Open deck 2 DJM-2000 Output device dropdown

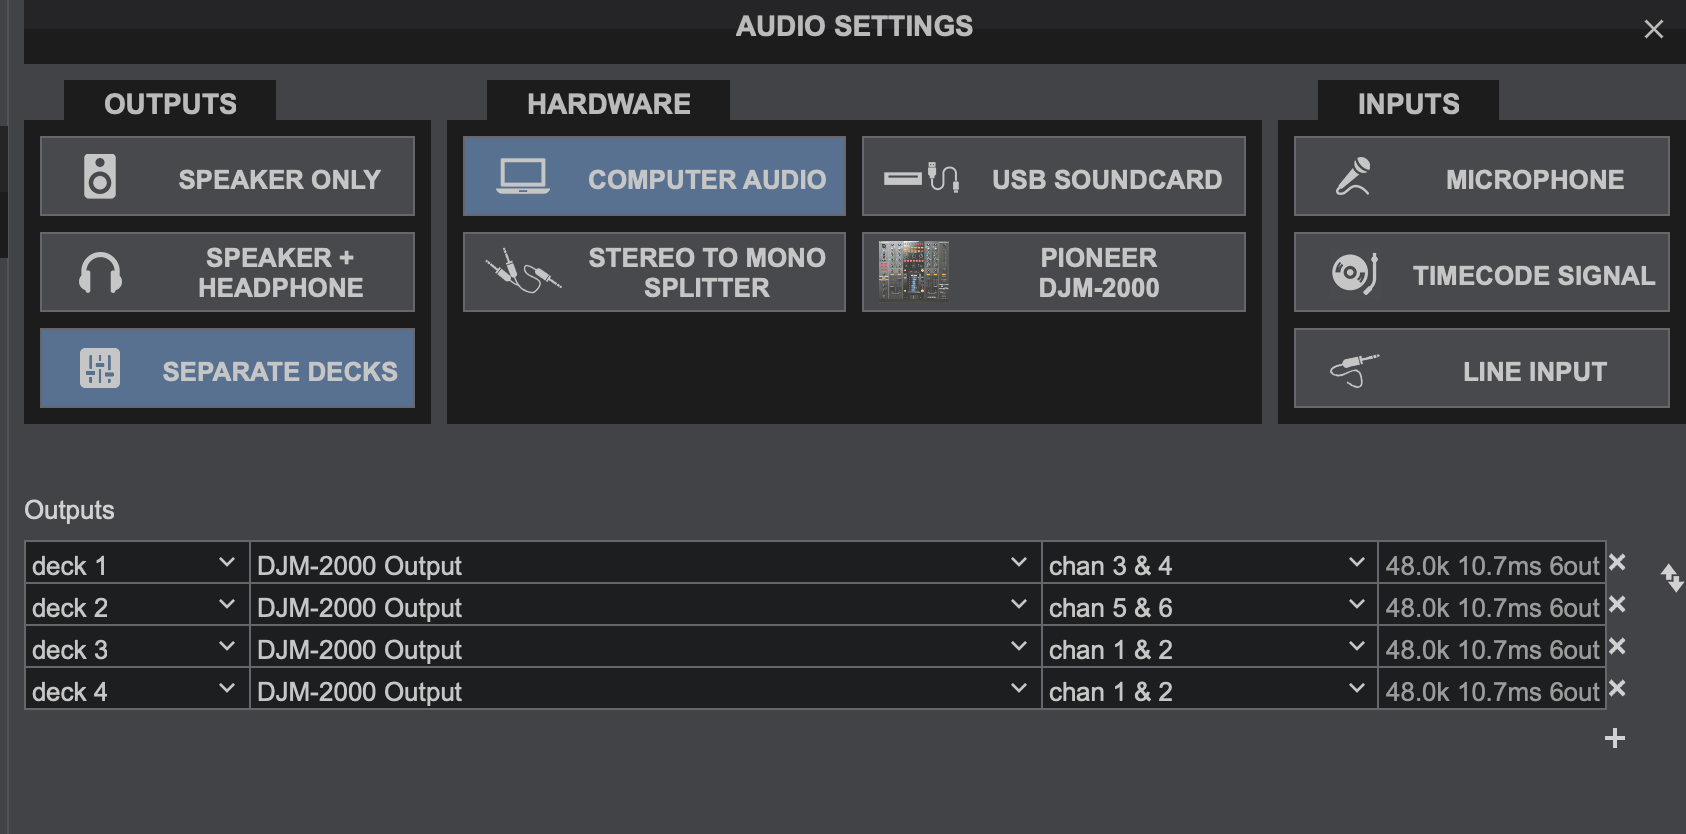coord(645,605)
